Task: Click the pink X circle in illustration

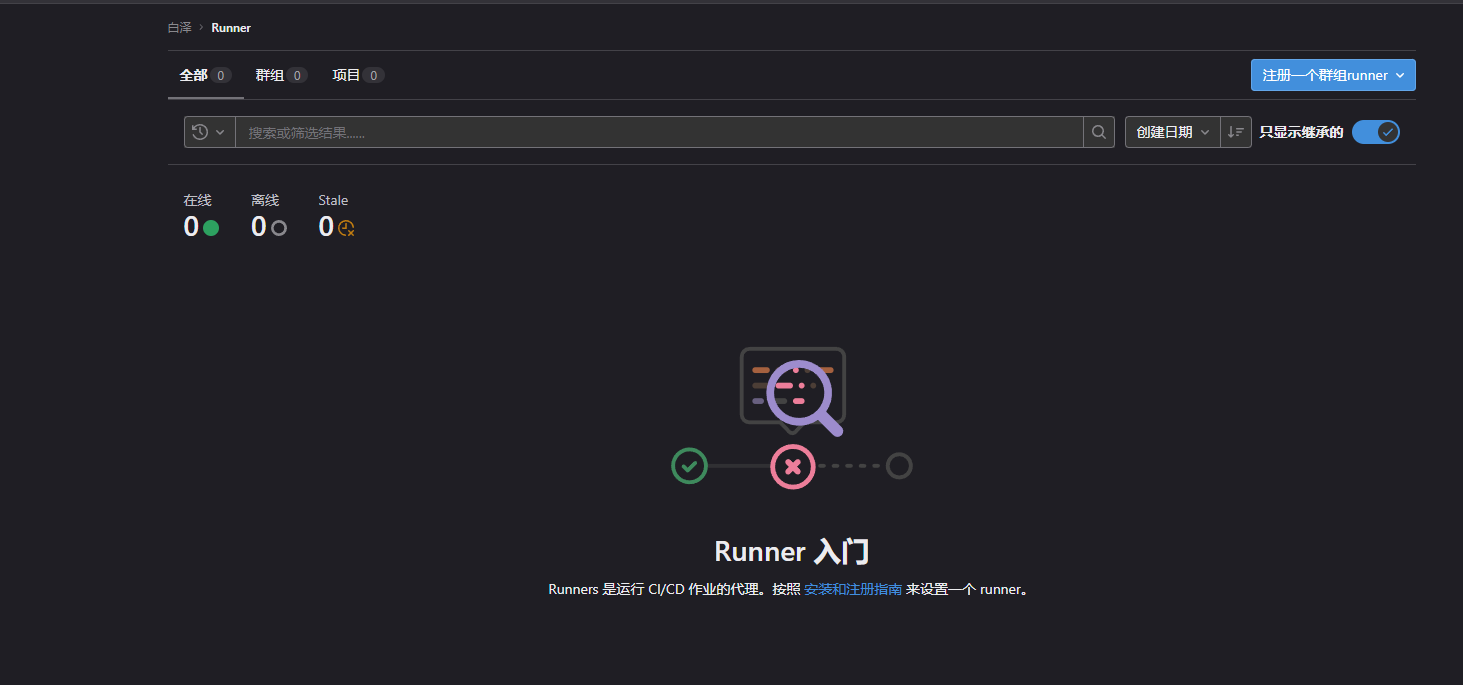Action: click(x=792, y=467)
